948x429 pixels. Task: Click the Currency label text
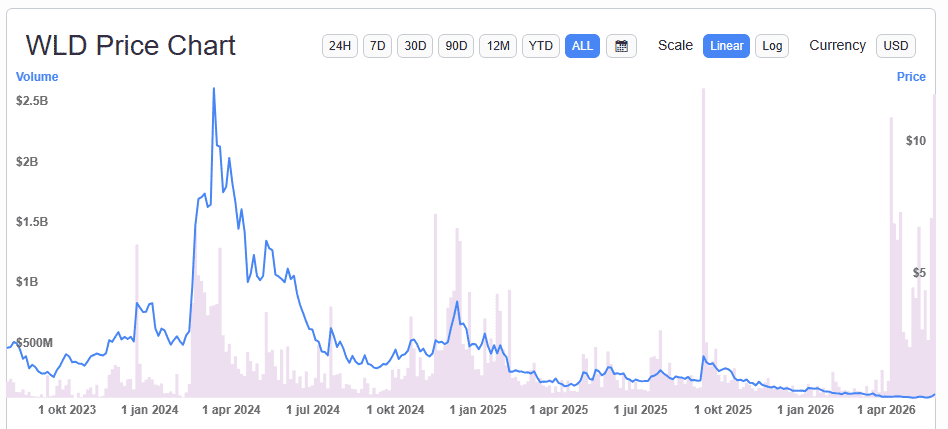(x=837, y=45)
